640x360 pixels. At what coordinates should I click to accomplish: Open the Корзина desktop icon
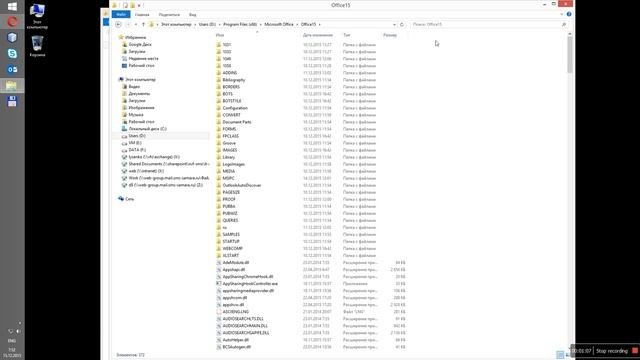[x=37, y=46]
